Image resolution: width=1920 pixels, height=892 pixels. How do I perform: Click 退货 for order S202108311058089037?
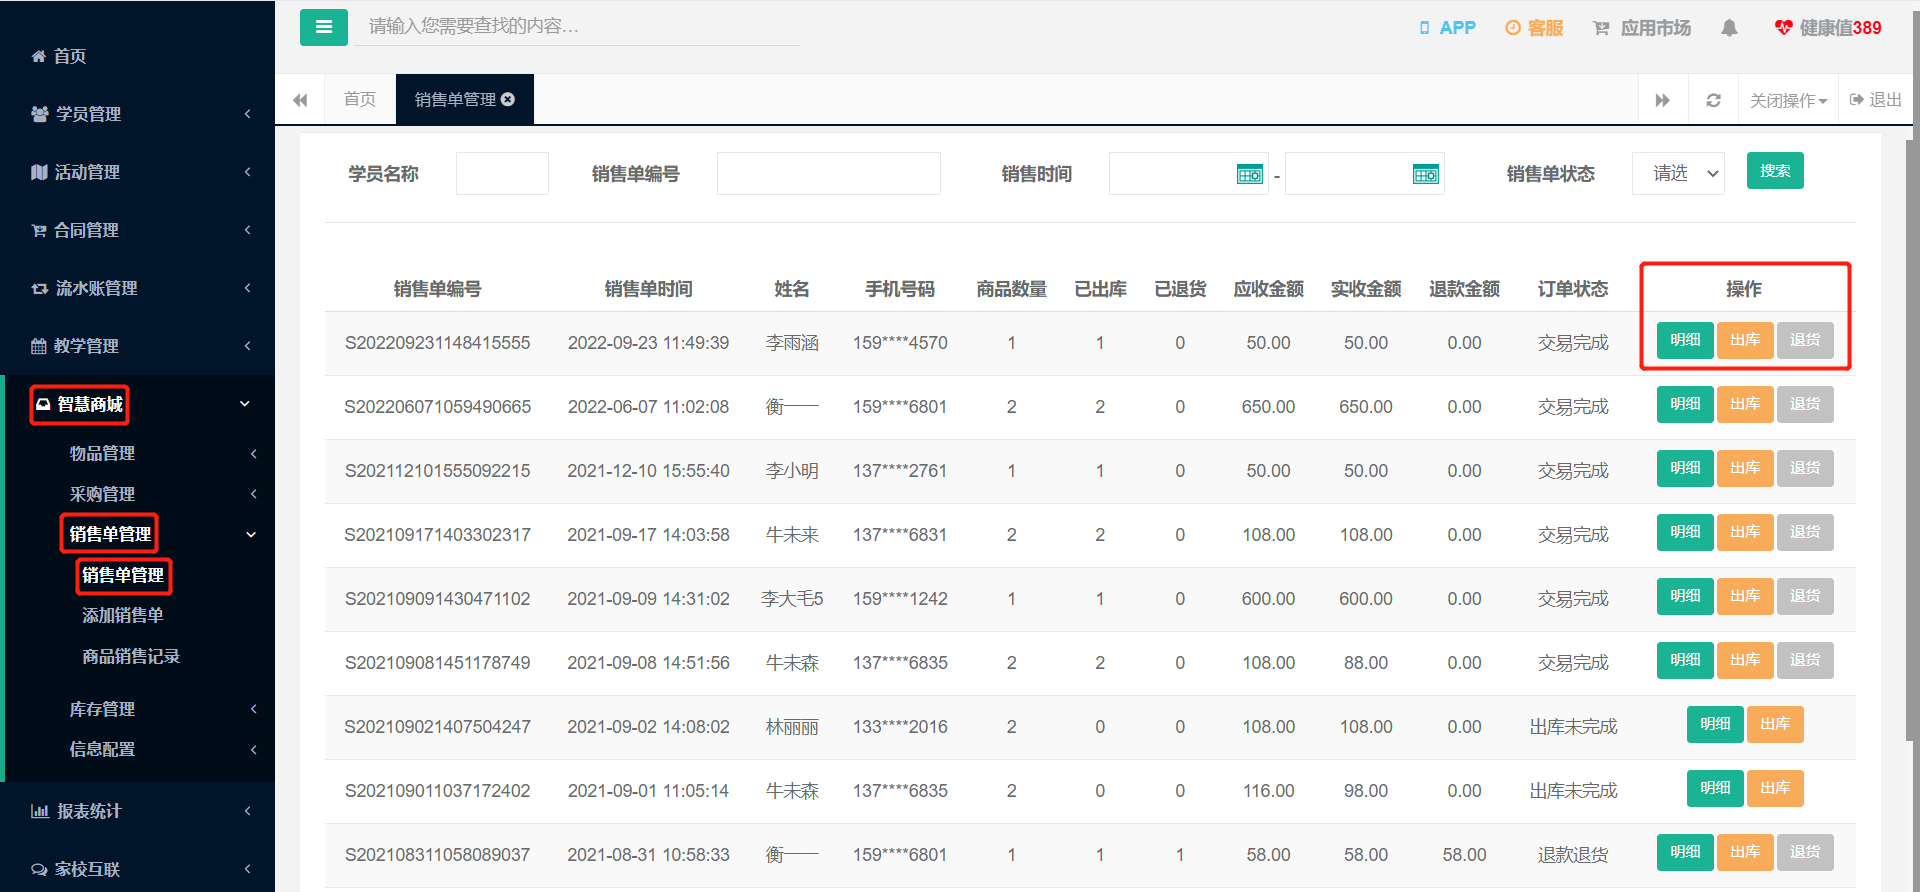click(x=1805, y=852)
